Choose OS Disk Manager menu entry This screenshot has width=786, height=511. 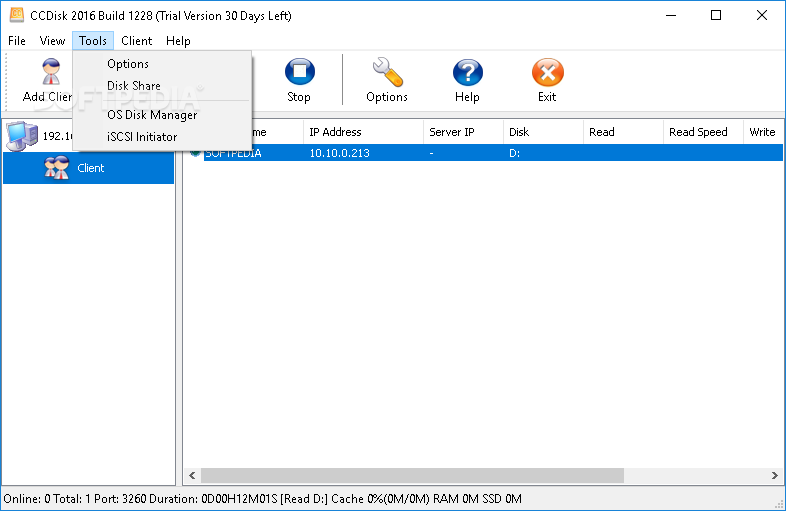coord(162,115)
